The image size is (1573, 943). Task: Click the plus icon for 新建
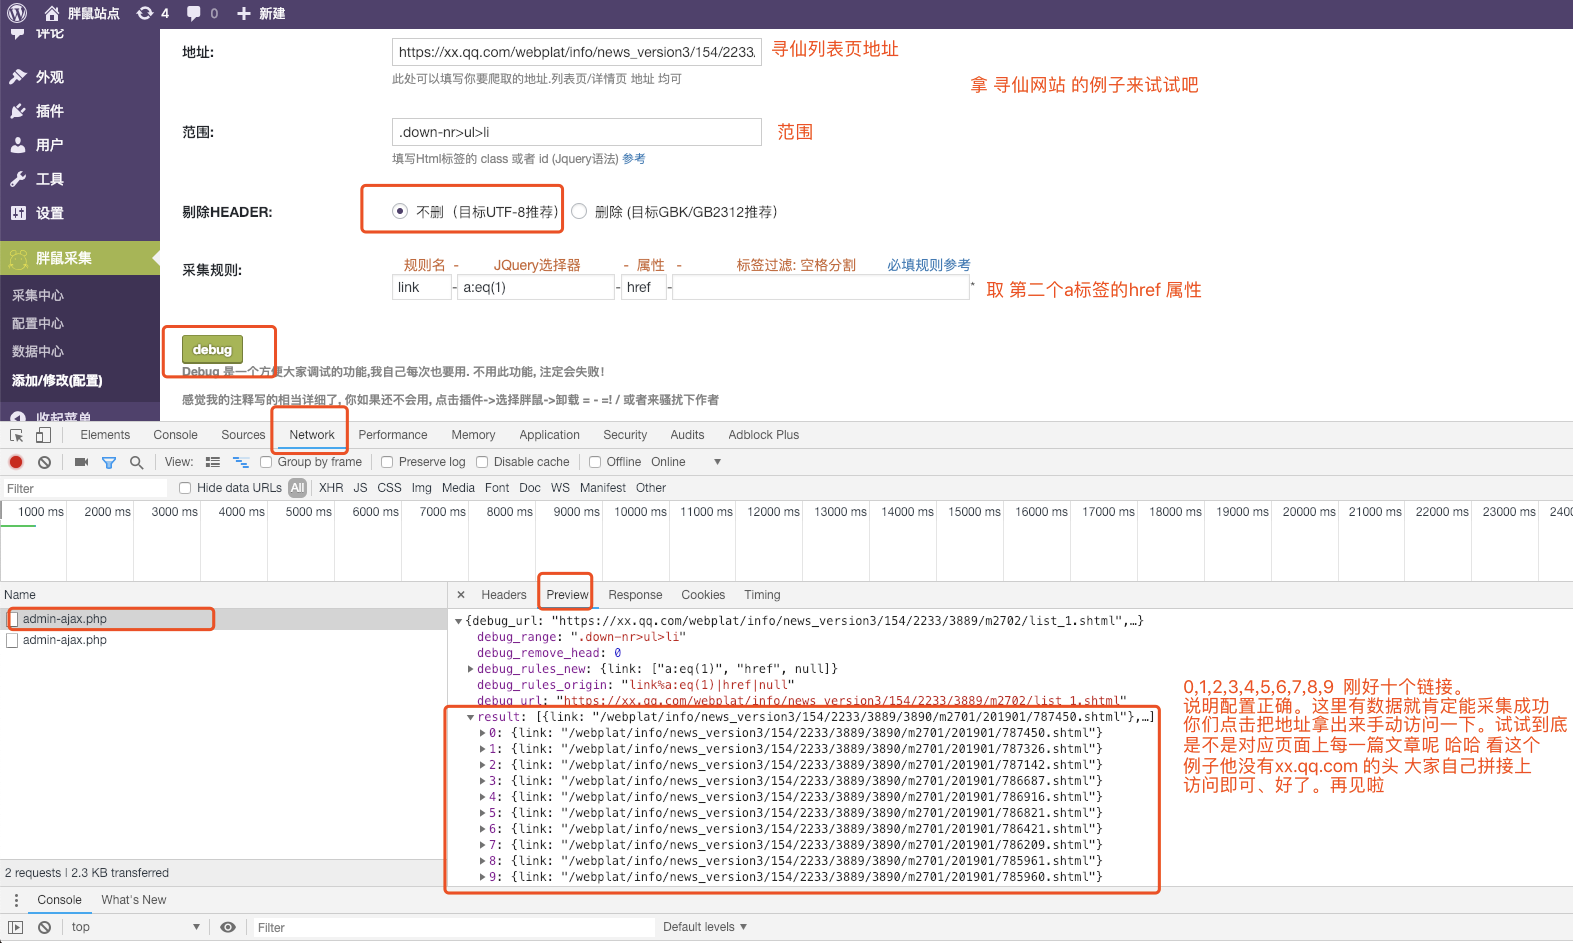point(243,13)
